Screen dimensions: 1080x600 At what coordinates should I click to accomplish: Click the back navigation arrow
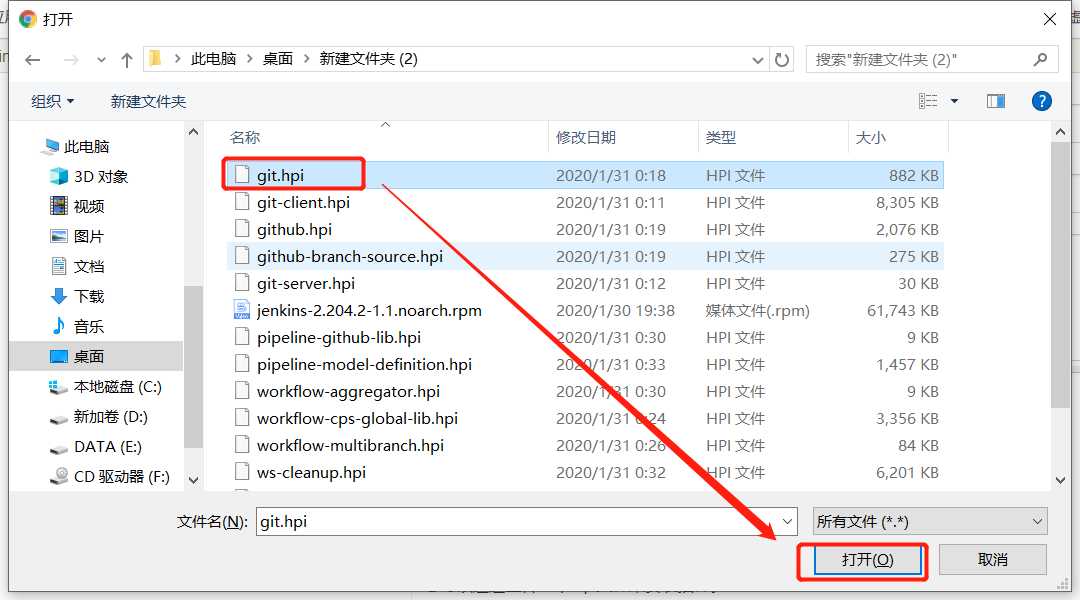coord(32,60)
